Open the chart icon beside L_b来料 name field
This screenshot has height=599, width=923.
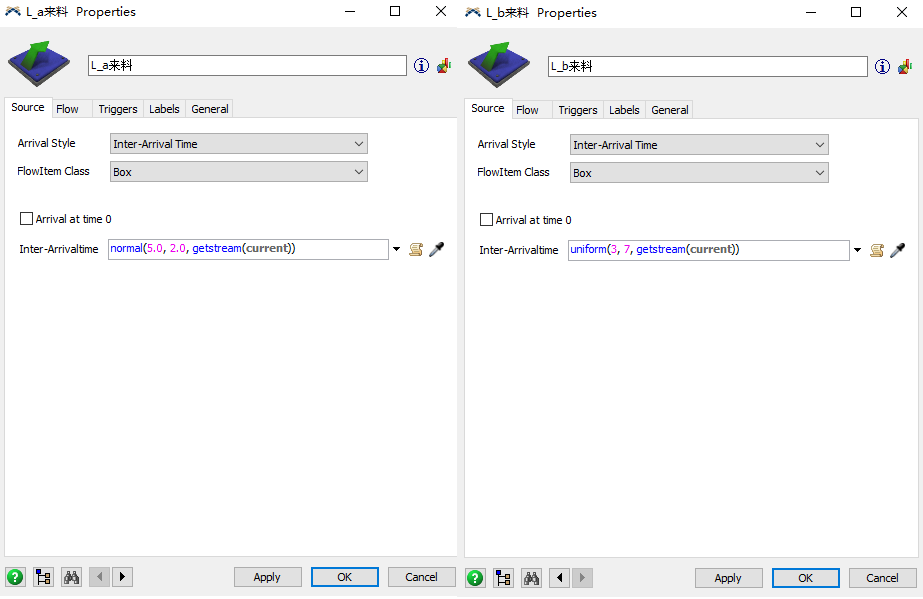tap(905, 66)
